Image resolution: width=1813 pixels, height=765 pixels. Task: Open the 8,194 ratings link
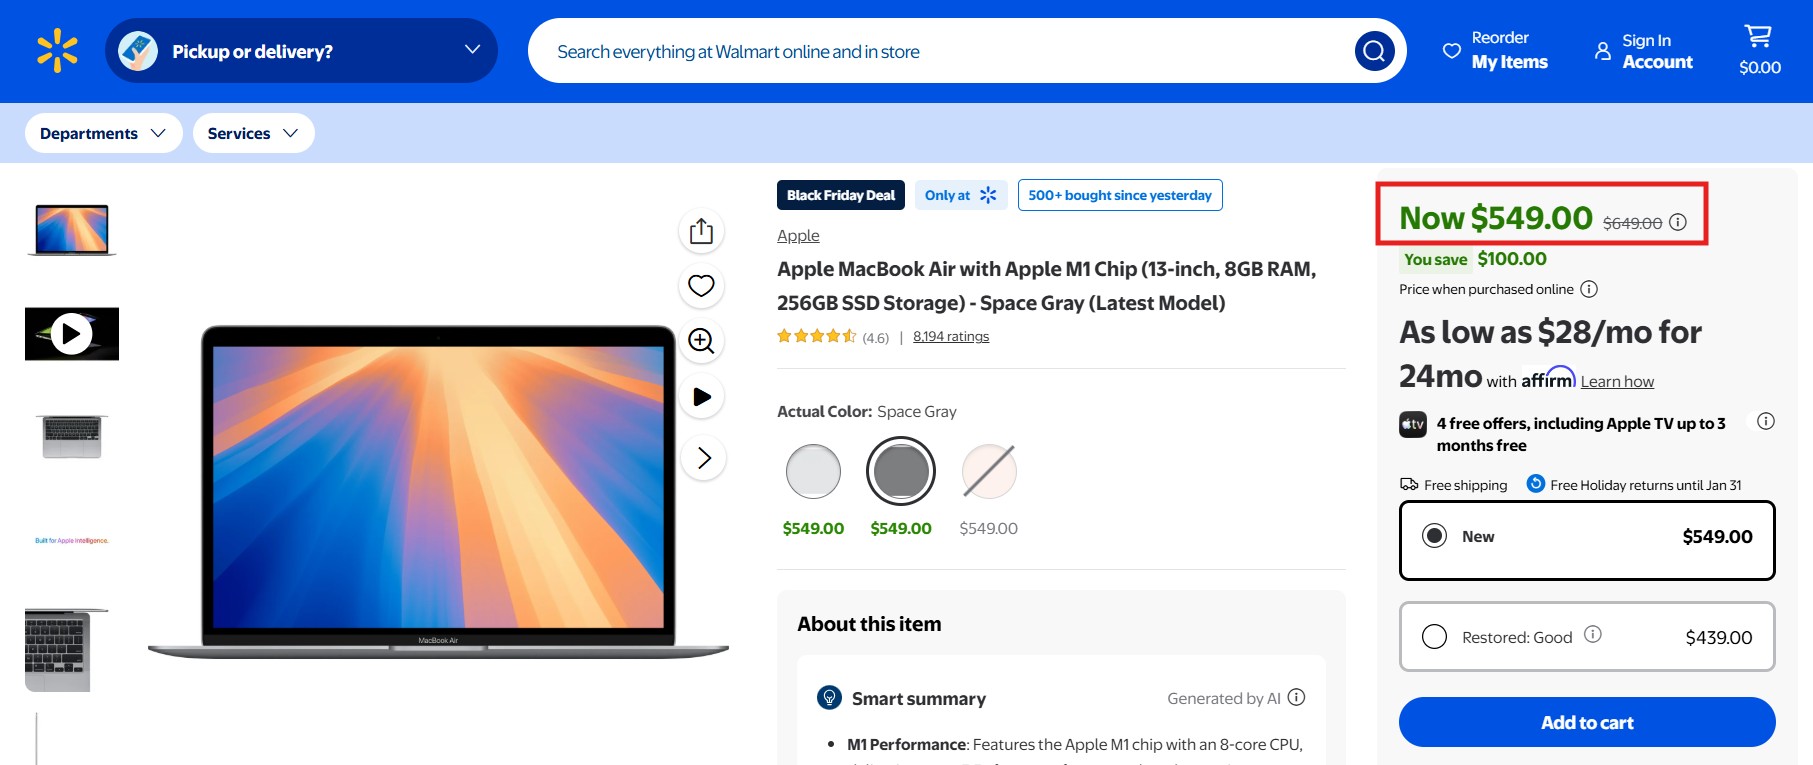click(950, 336)
